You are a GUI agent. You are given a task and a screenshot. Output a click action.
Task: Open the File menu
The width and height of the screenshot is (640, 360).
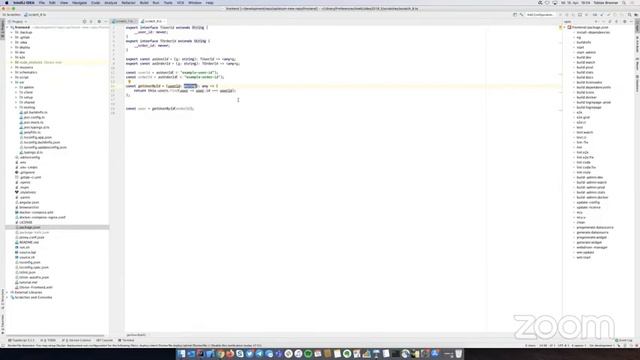click(42, 2)
